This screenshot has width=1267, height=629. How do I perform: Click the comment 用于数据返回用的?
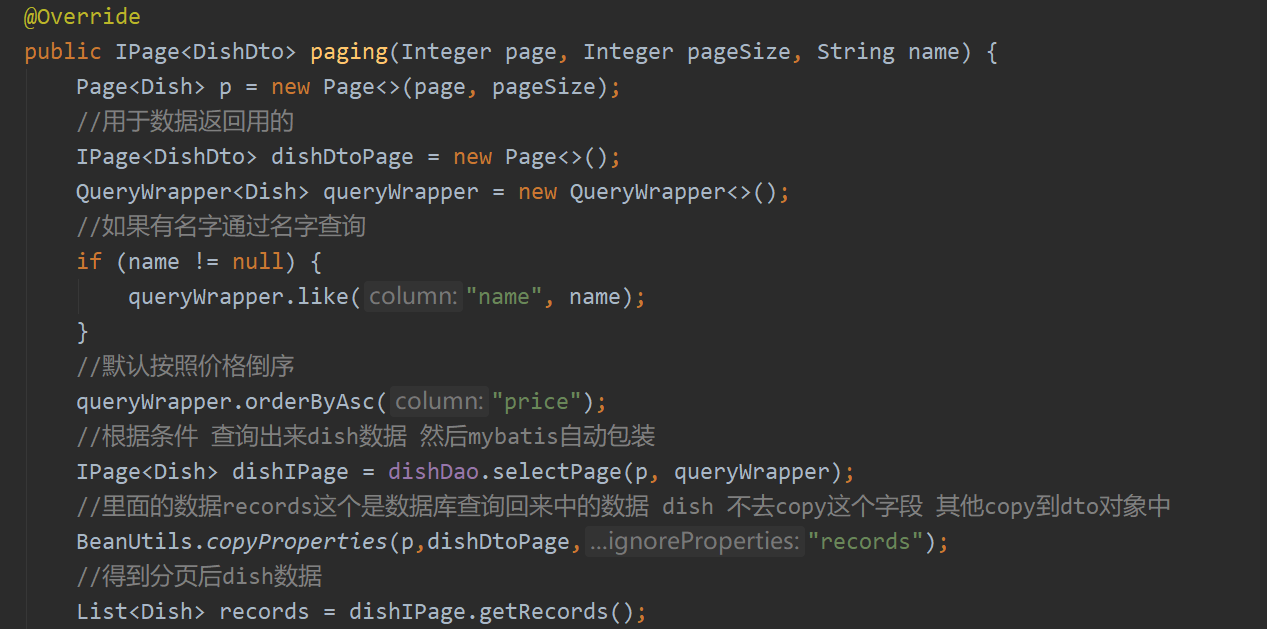click(x=185, y=122)
